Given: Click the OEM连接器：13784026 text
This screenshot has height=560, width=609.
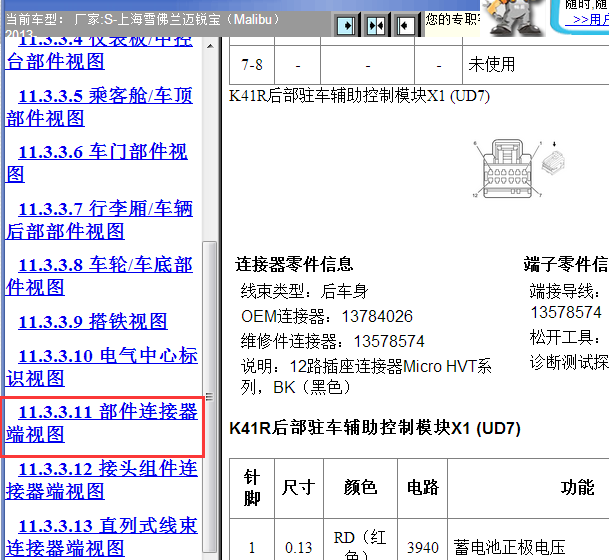Looking at the screenshot, I should [327, 316].
